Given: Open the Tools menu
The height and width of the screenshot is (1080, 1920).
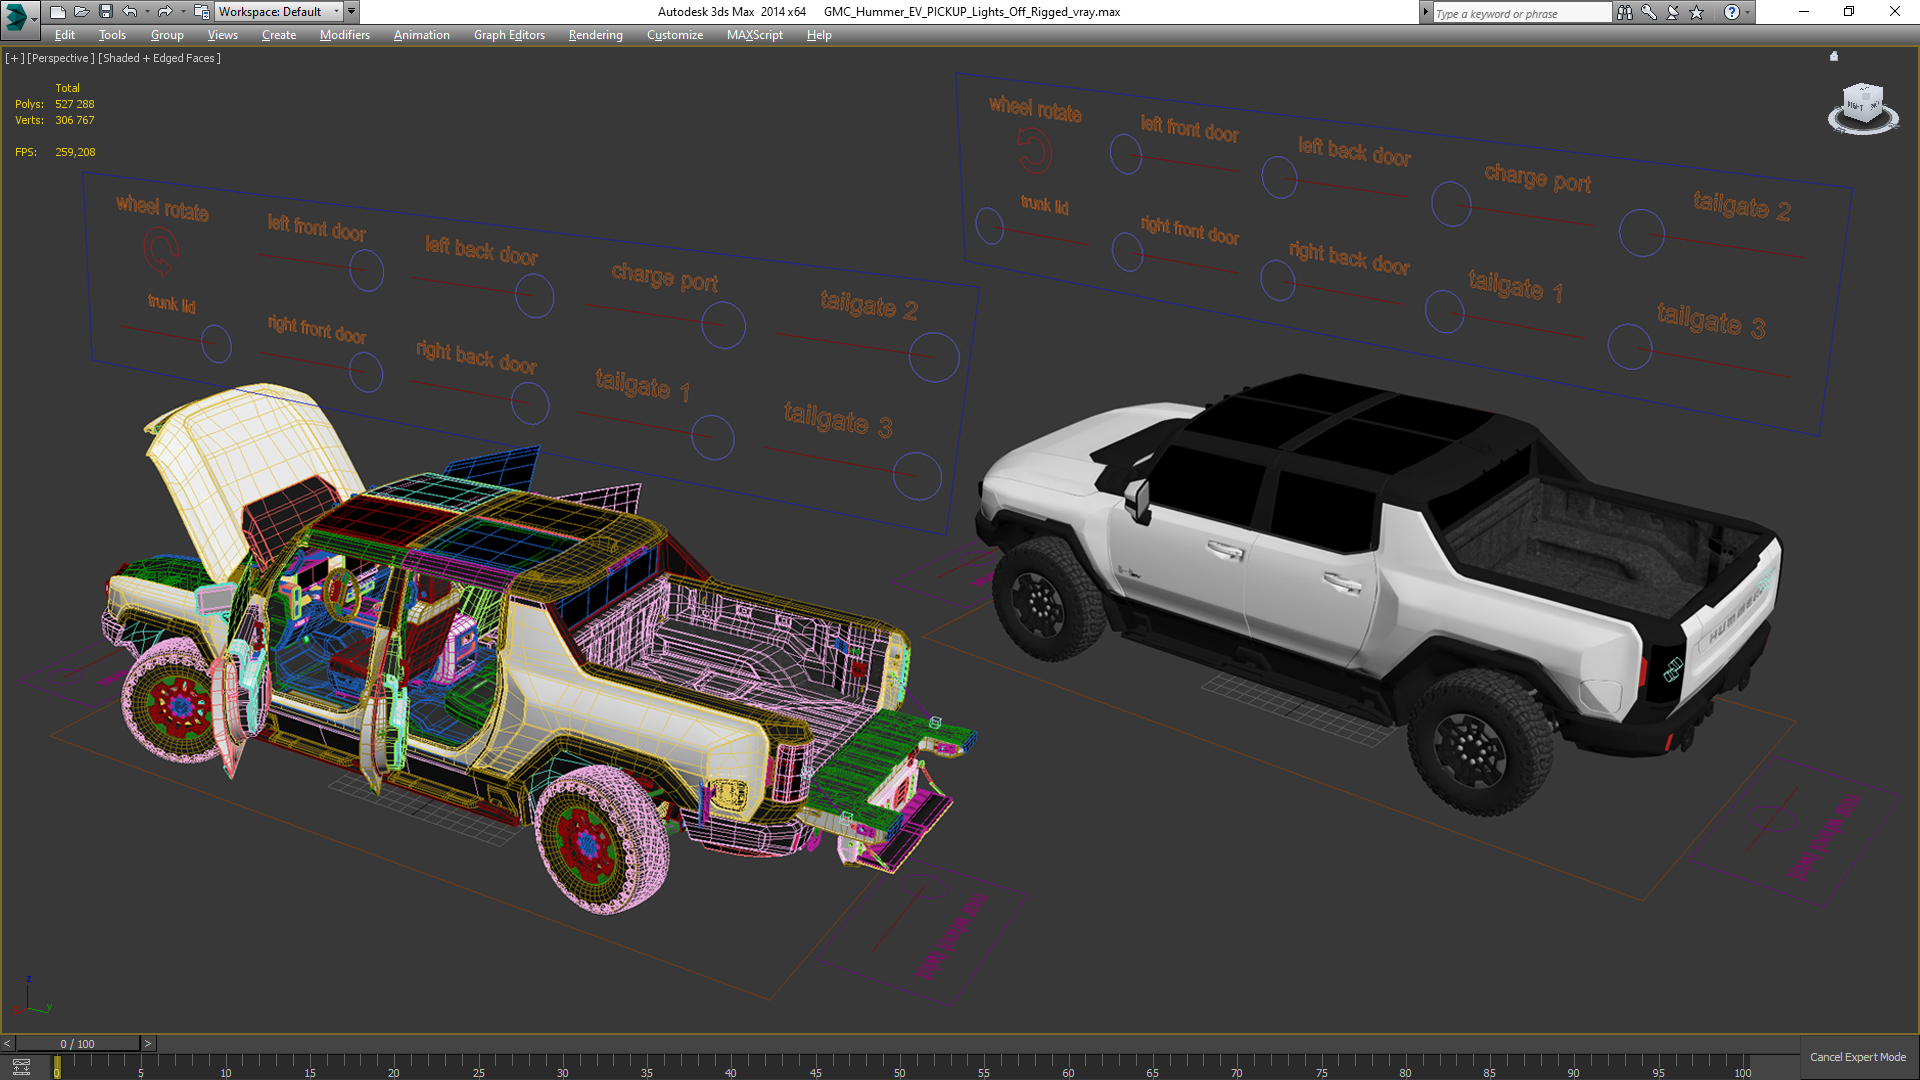Looking at the screenshot, I should 112,35.
